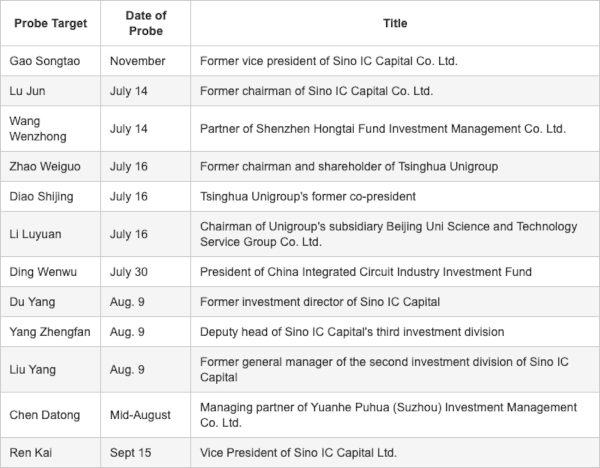Select the Gao Songtao name cell
The image size is (600, 468).
[x=44, y=61]
